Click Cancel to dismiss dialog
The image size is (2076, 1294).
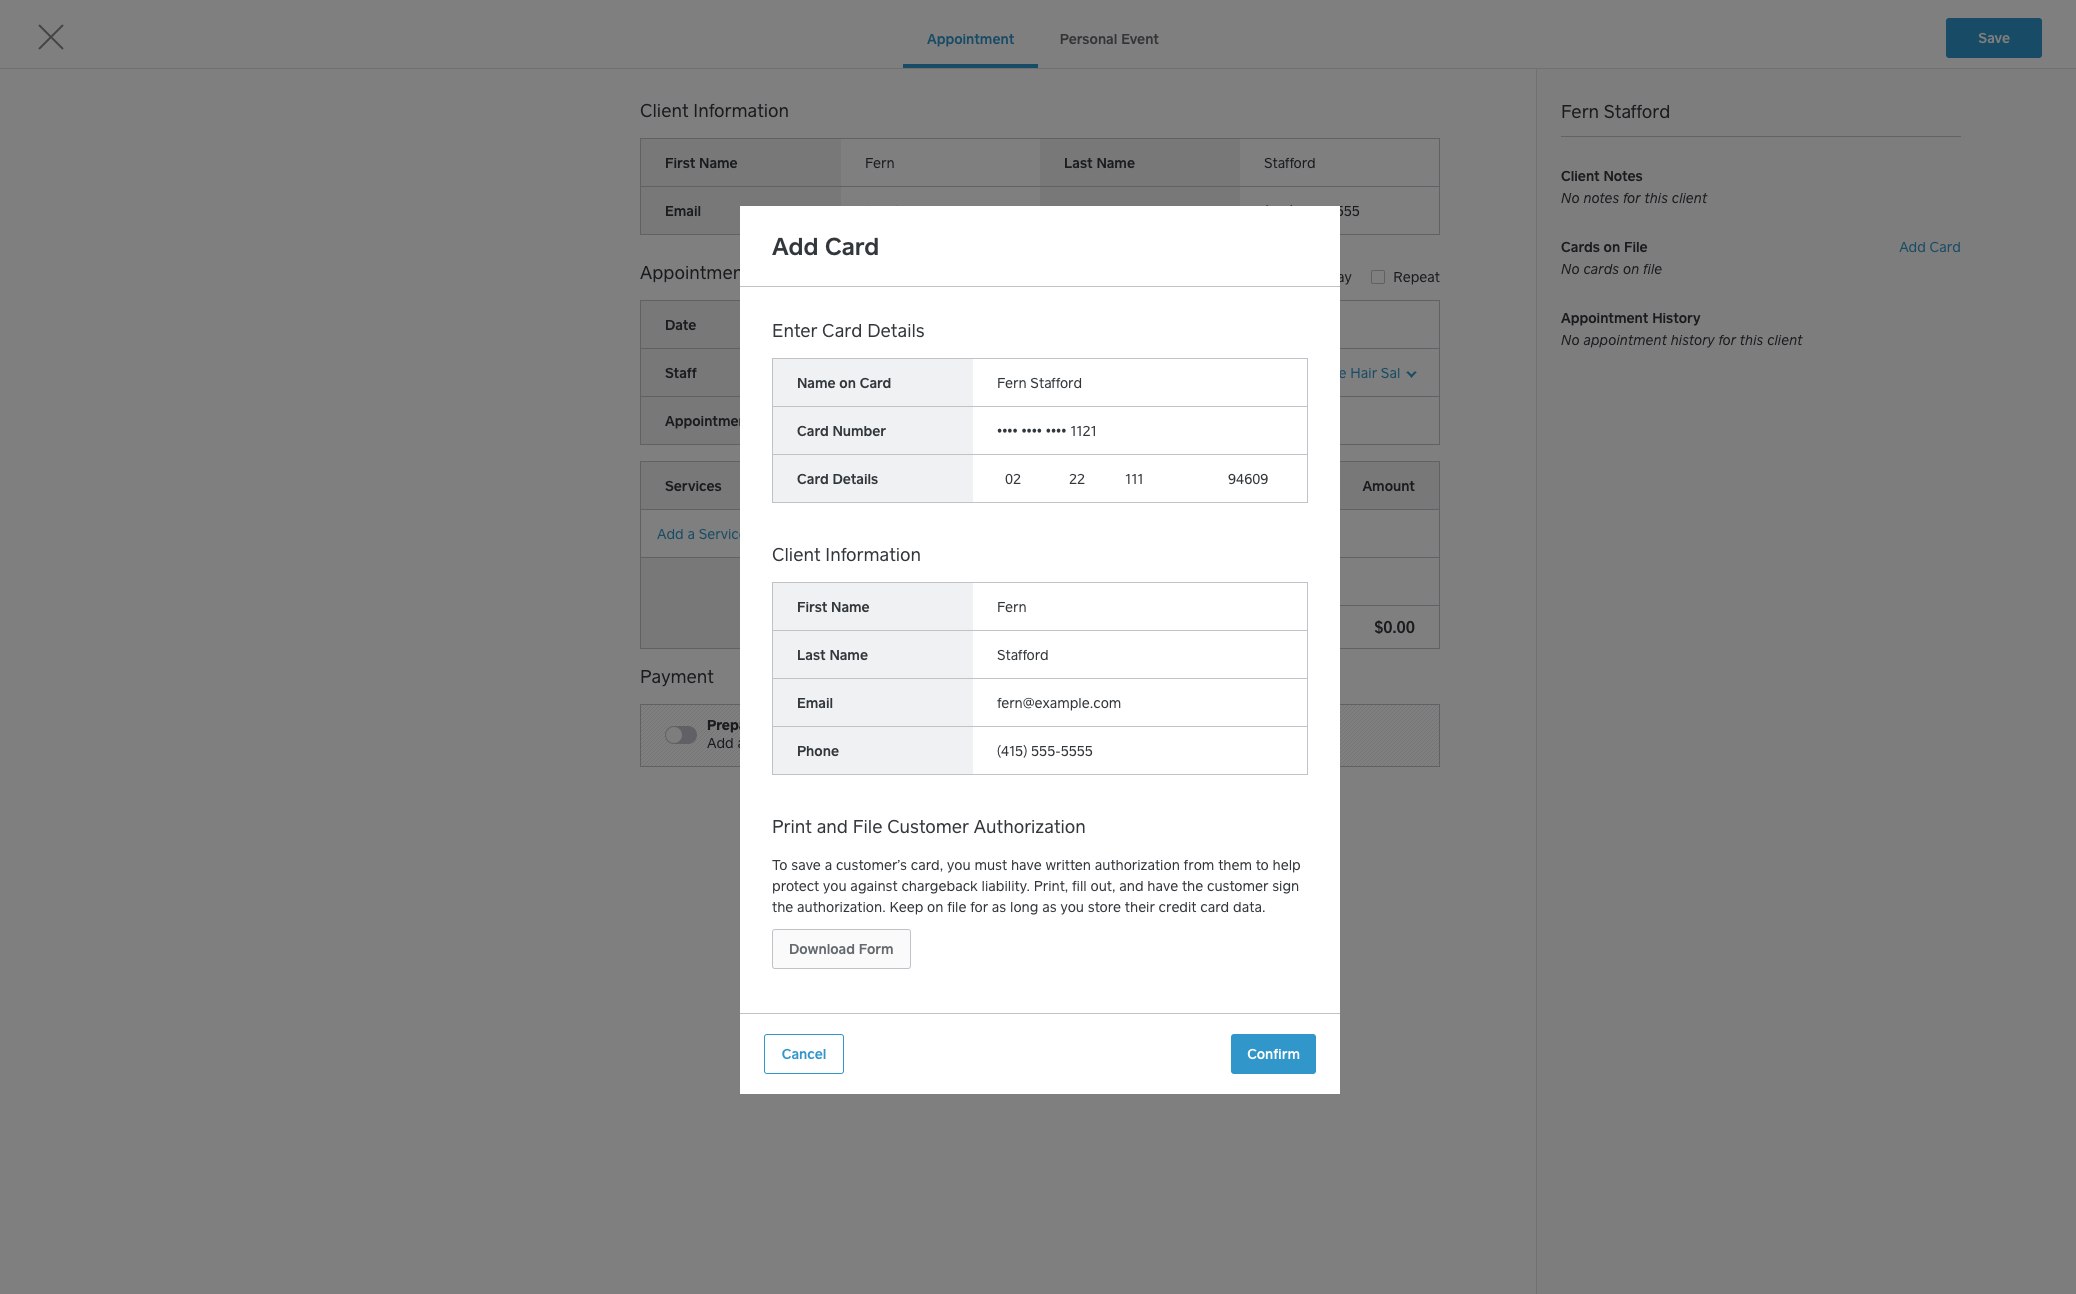803,1054
